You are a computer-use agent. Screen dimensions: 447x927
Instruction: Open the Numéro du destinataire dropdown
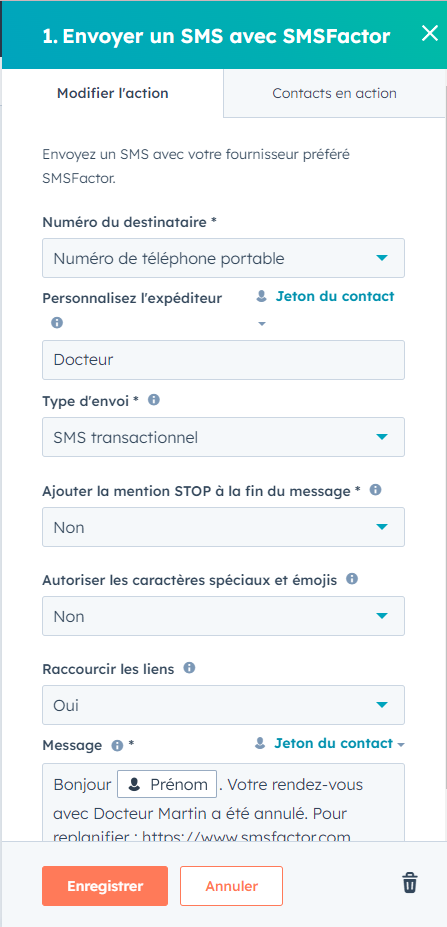[224, 258]
